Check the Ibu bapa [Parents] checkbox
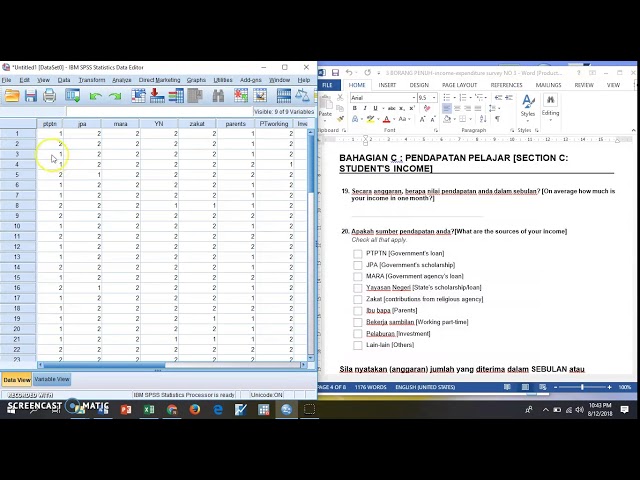The image size is (640, 480). coord(358,311)
